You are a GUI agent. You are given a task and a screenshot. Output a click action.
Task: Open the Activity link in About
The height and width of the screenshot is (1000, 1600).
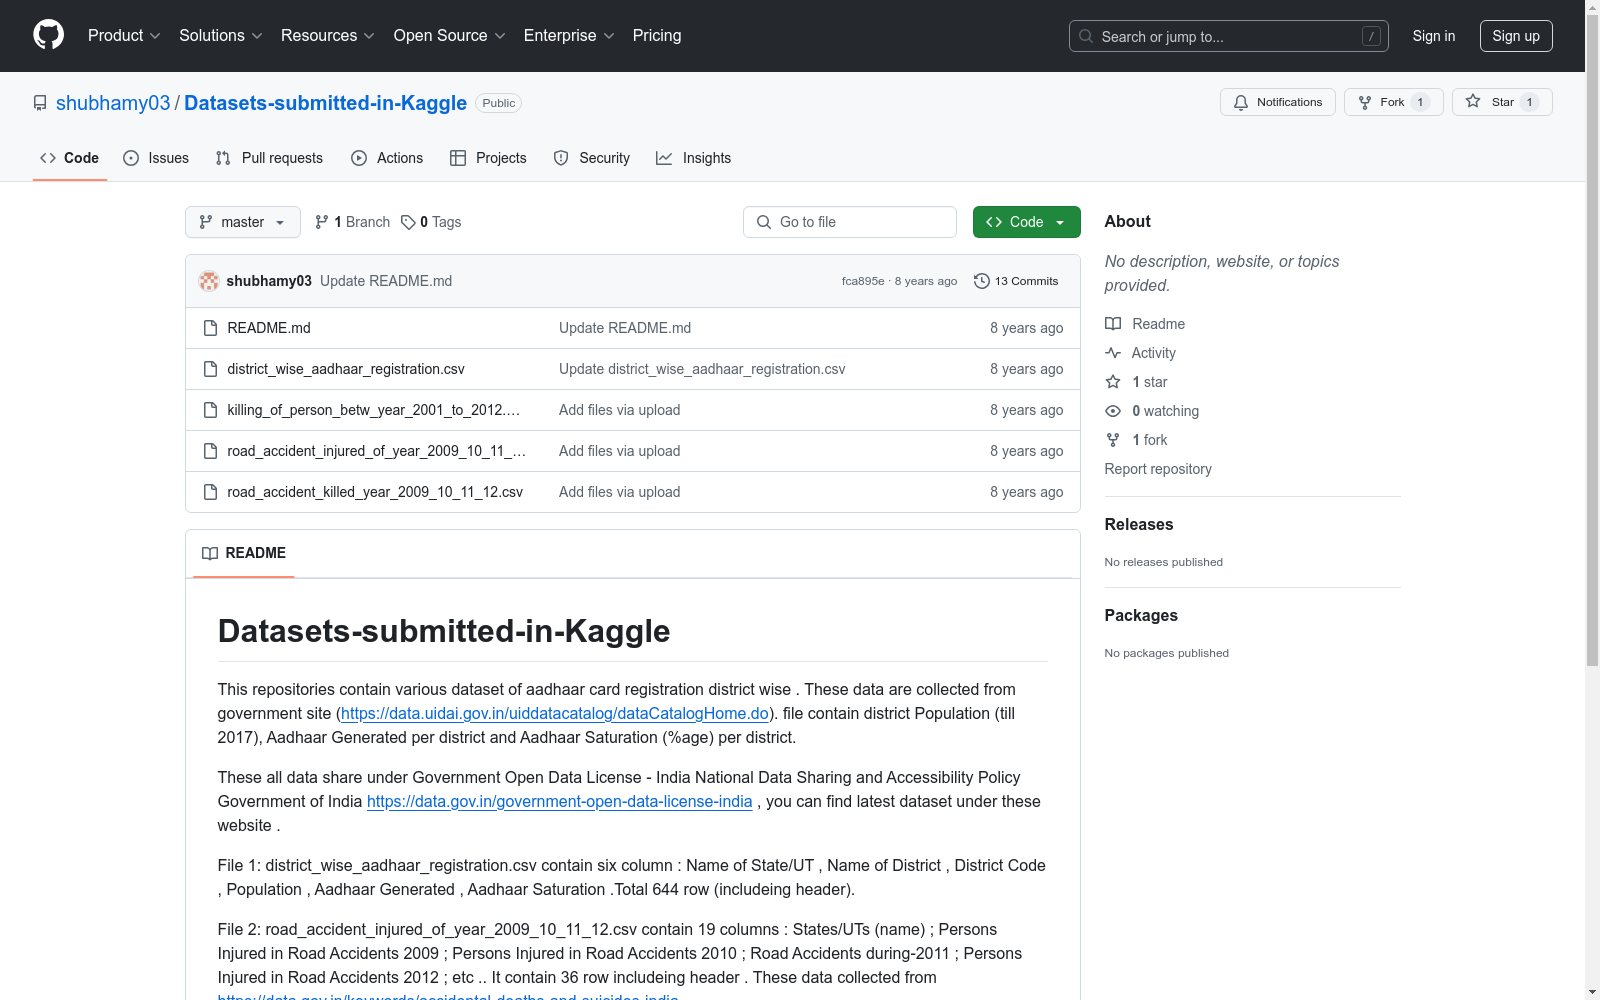pyautogui.click(x=1140, y=353)
